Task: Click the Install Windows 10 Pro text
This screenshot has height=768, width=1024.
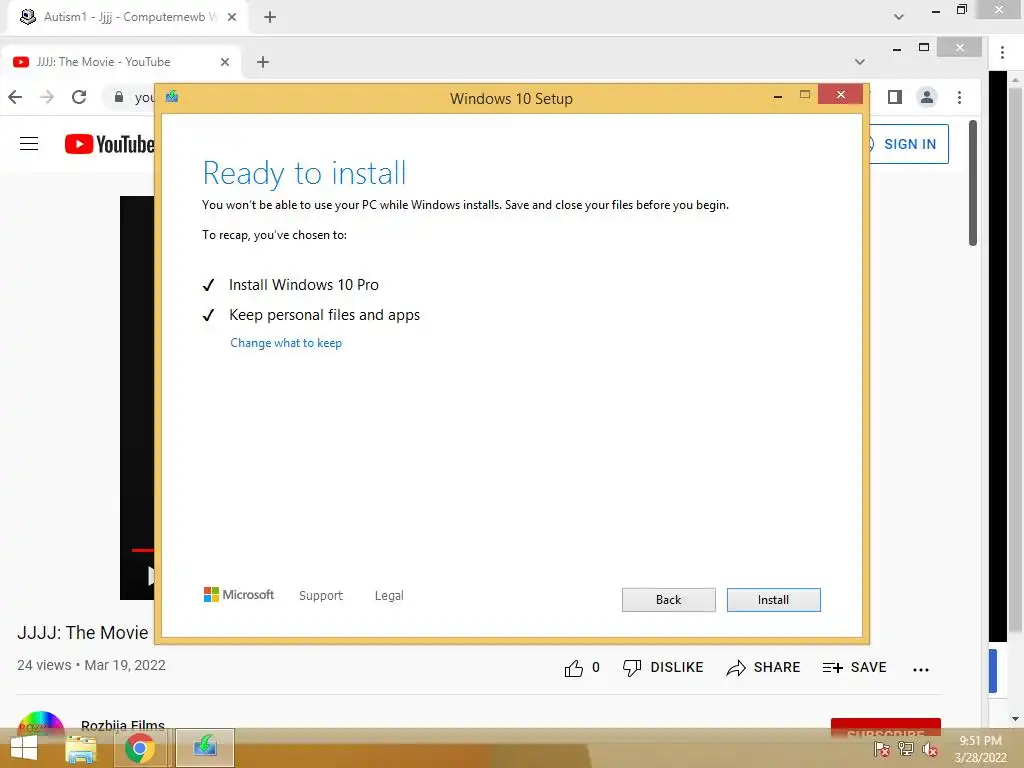Action: 304,285
